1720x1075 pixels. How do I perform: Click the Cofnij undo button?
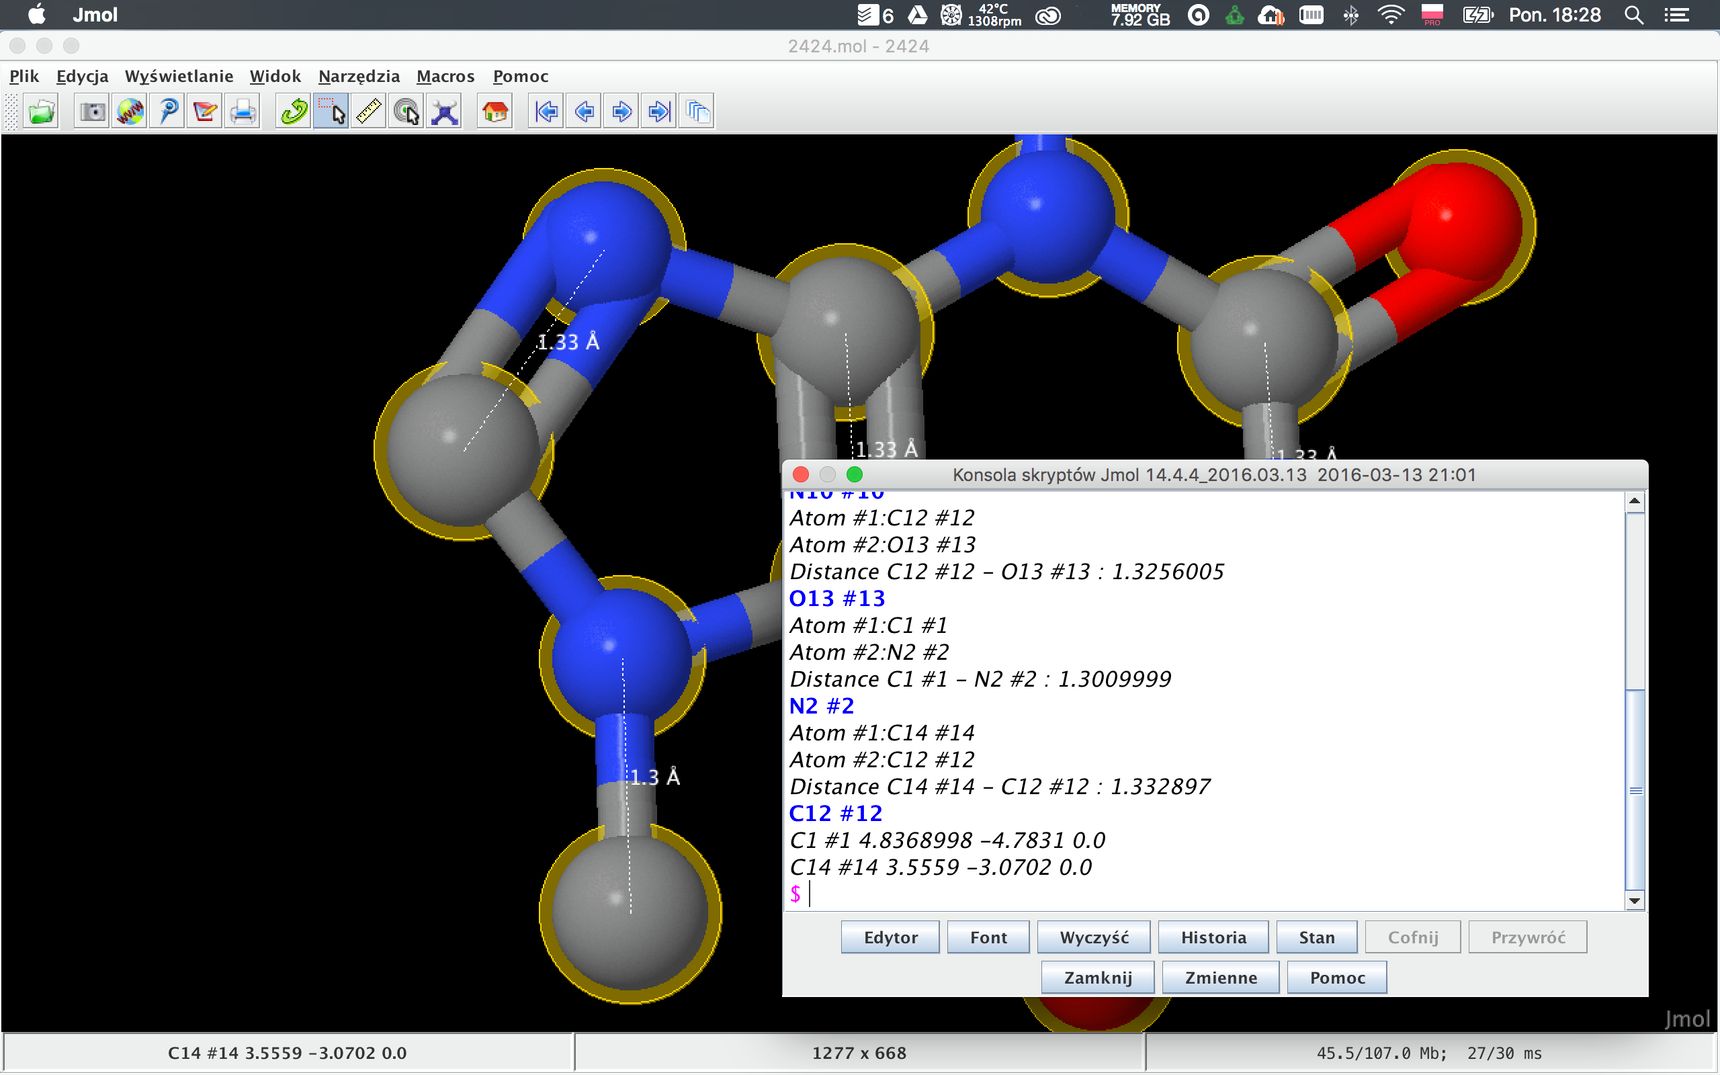pos(1413,937)
